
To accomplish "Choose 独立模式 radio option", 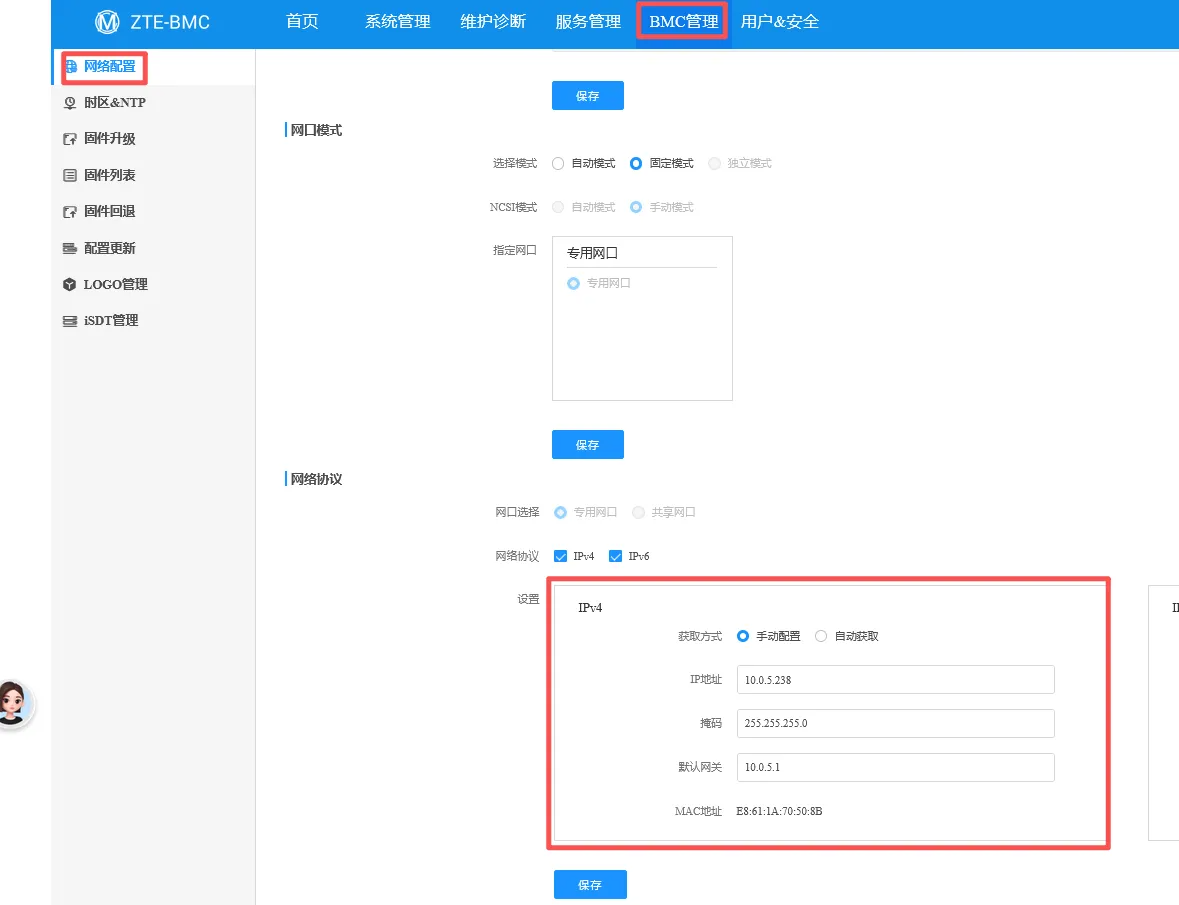I will click(x=714, y=164).
